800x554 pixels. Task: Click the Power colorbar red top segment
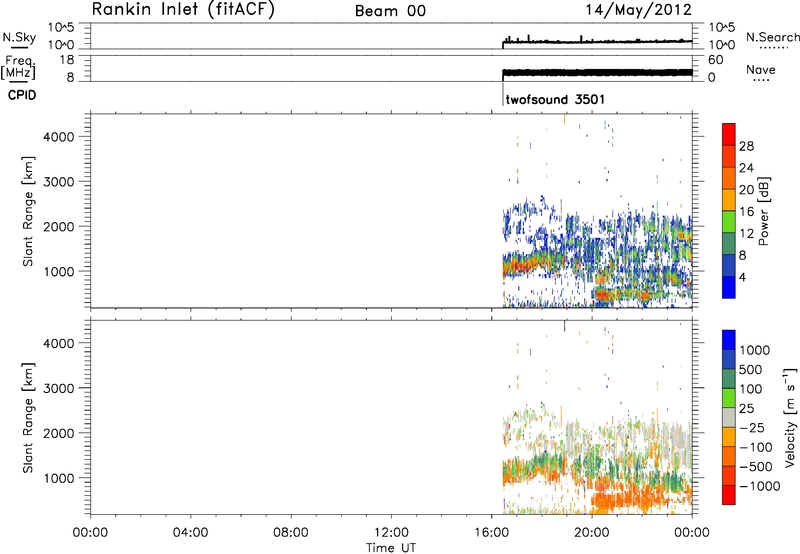(x=729, y=134)
